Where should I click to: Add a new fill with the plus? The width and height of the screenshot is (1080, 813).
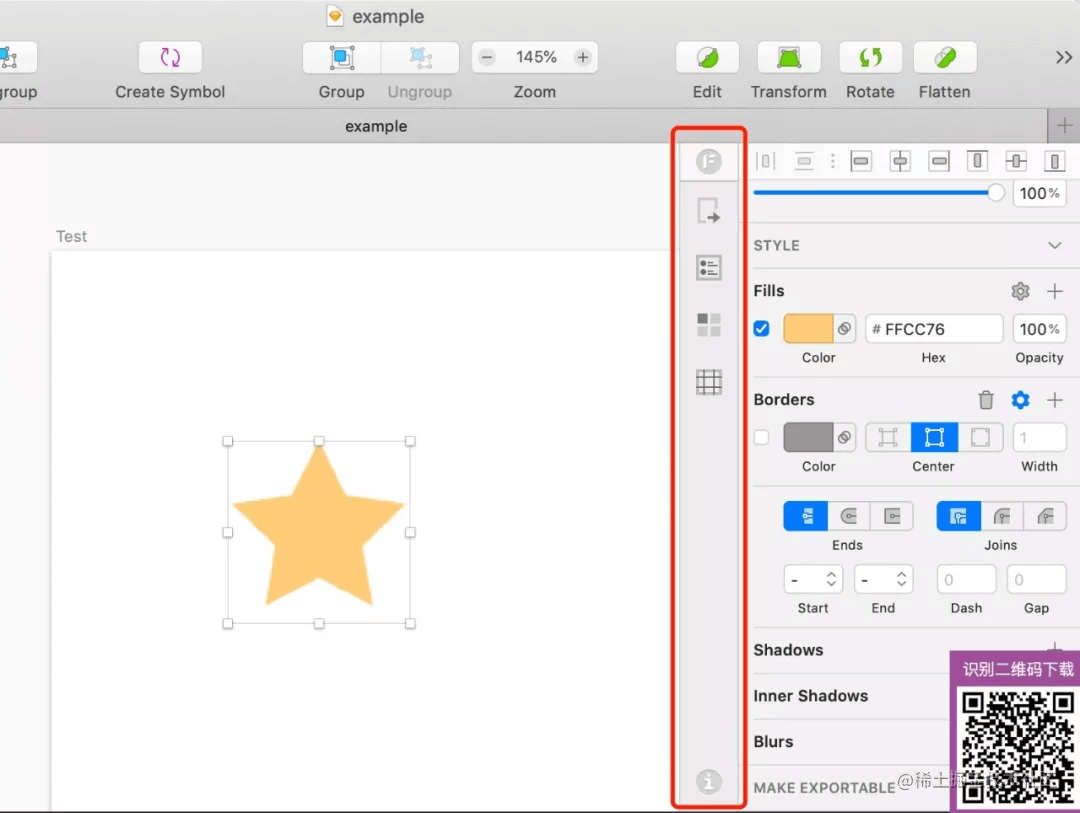point(1055,291)
